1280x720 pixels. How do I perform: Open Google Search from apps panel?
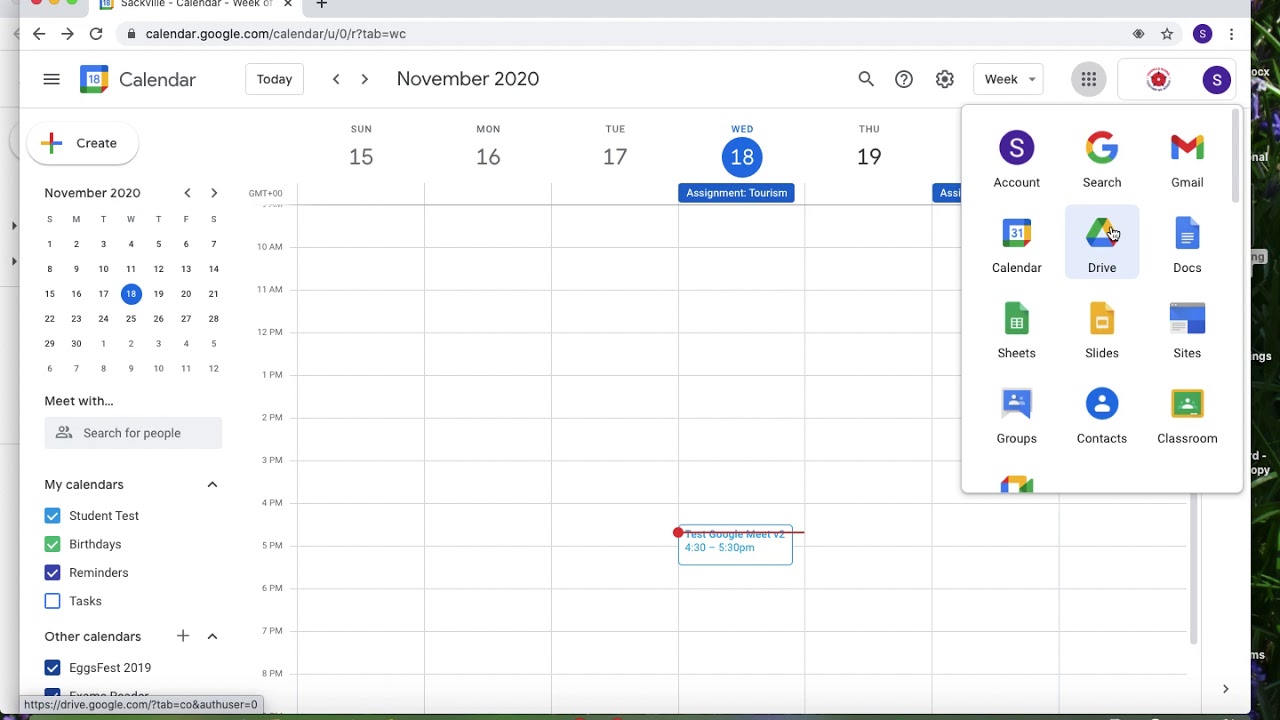1102,160
